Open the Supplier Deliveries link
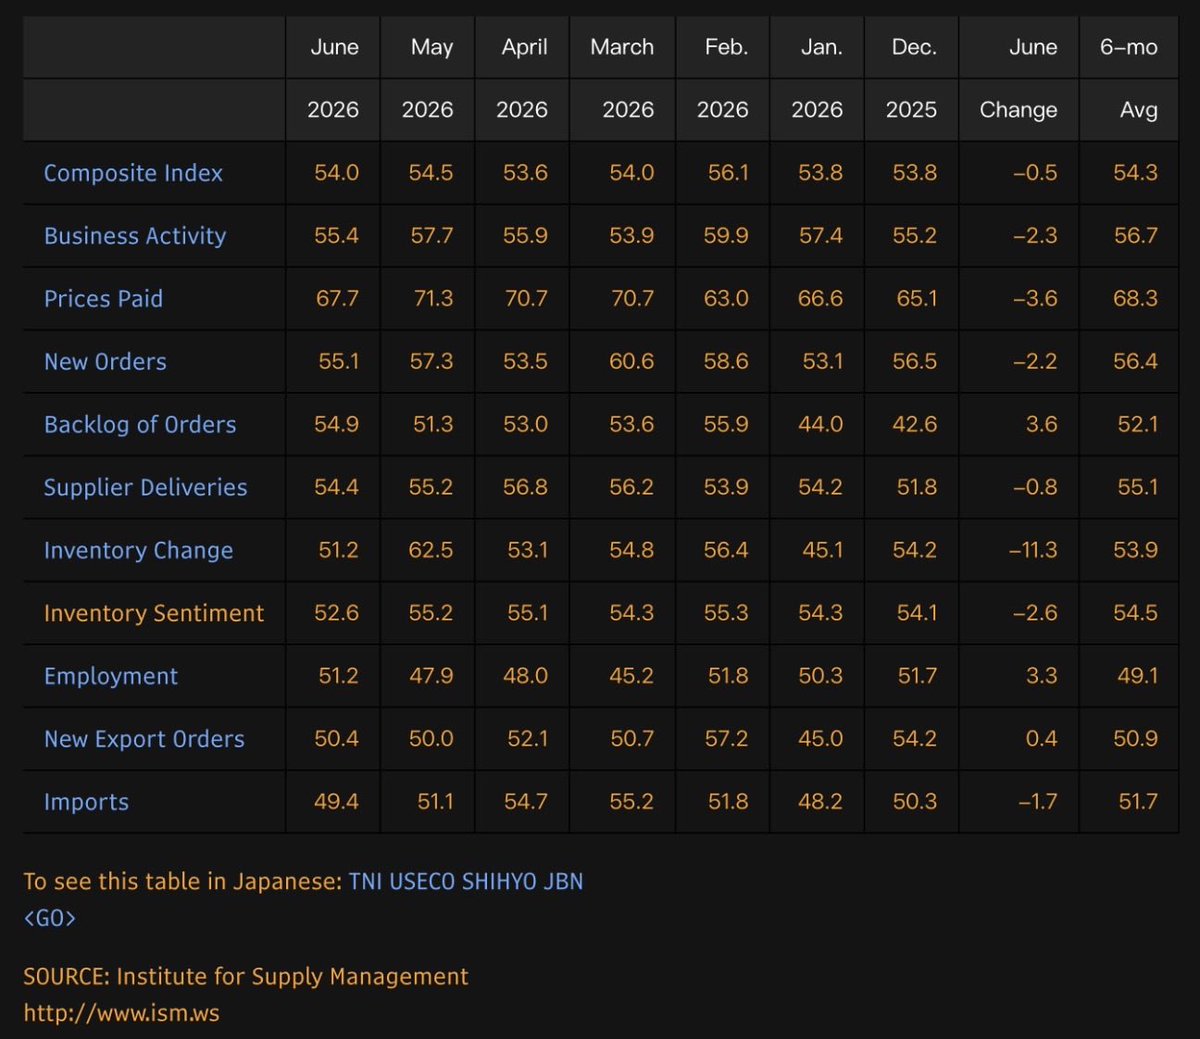This screenshot has height=1039, width=1200. point(145,488)
